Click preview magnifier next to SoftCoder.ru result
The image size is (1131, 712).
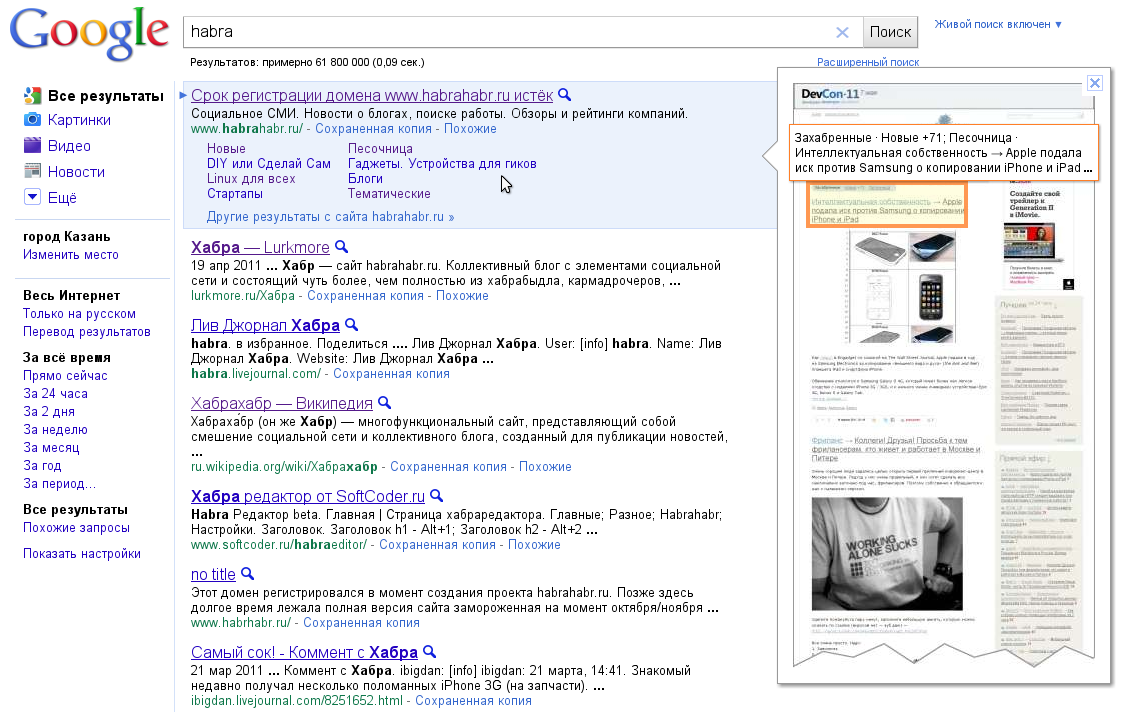(x=436, y=496)
